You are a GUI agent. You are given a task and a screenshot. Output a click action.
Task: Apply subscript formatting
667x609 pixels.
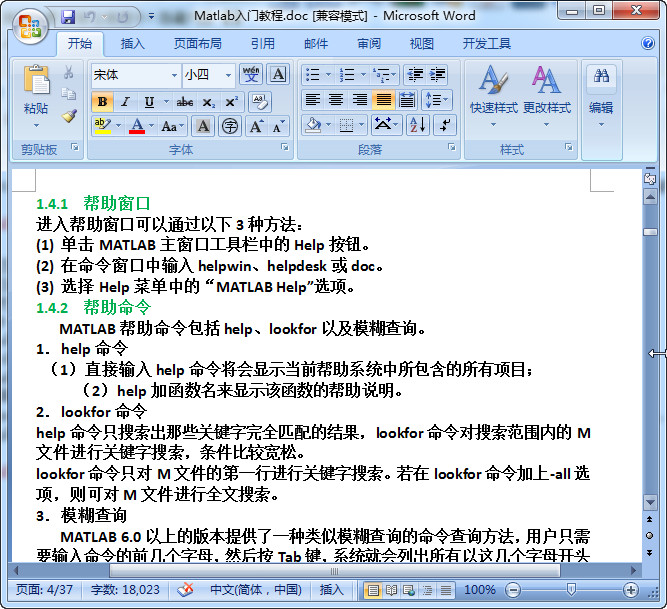click(x=208, y=102)
